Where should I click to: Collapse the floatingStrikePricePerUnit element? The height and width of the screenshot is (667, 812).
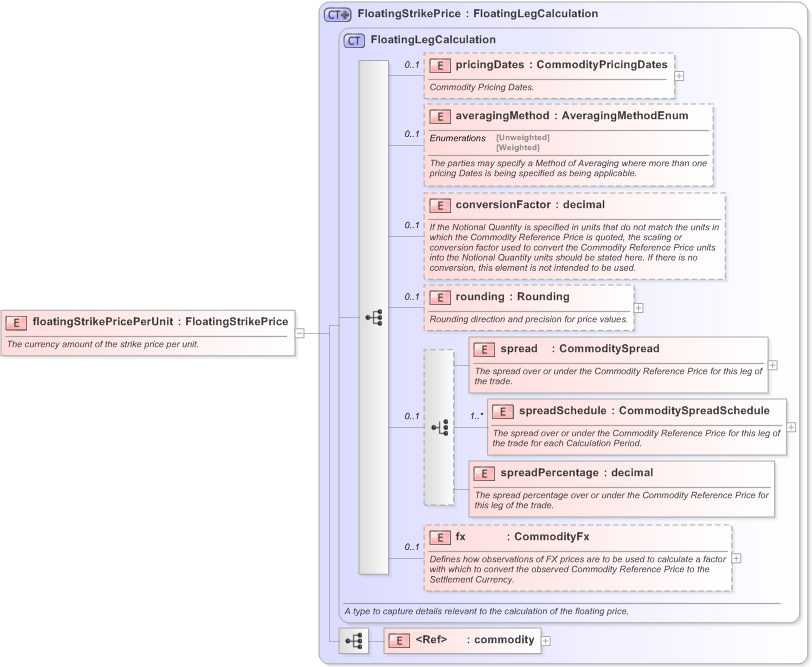299,333
